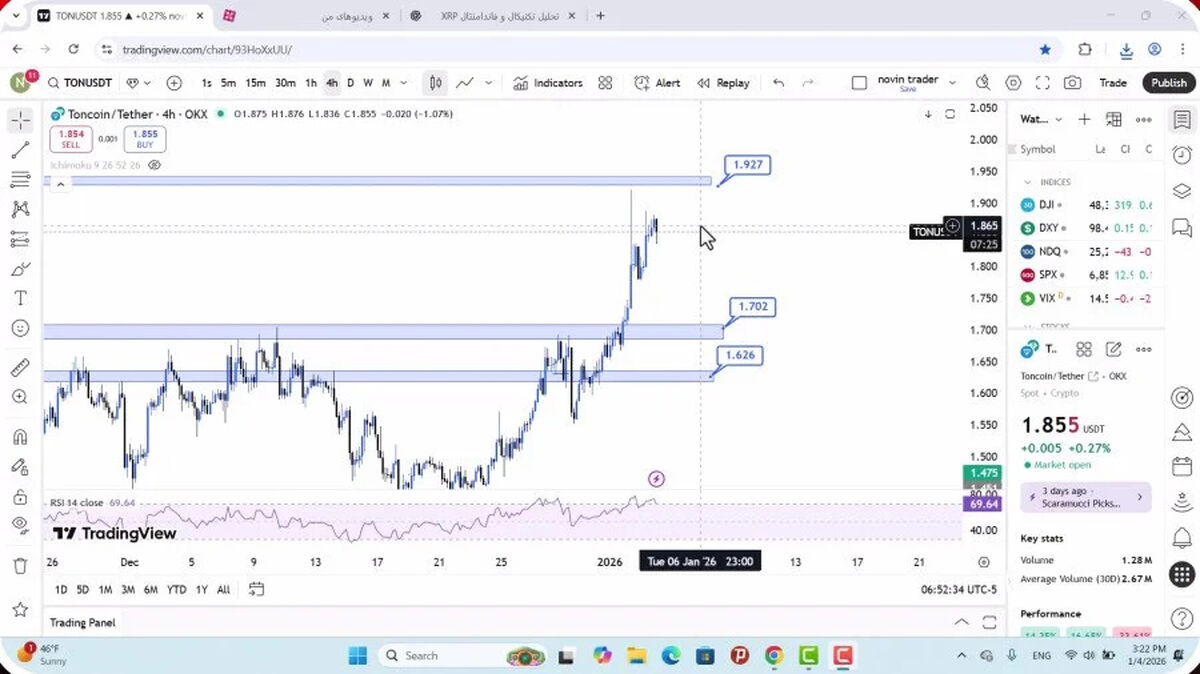Click the 1.854 SELL button
The width and height of the screenshot is (1200, 674).
click(71, 139)
